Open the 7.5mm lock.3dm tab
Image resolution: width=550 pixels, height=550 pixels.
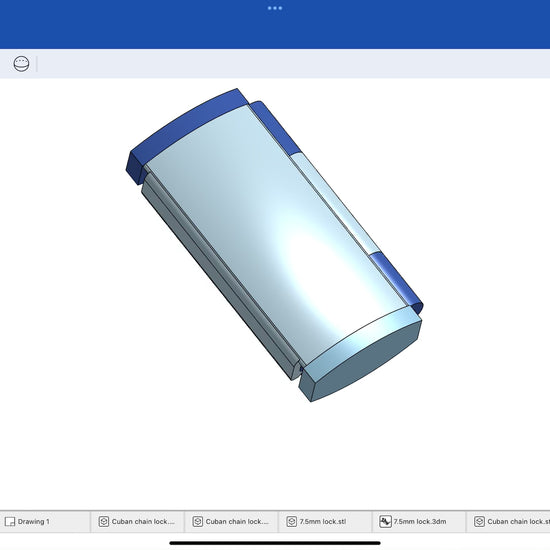click(x=419, y=522)
